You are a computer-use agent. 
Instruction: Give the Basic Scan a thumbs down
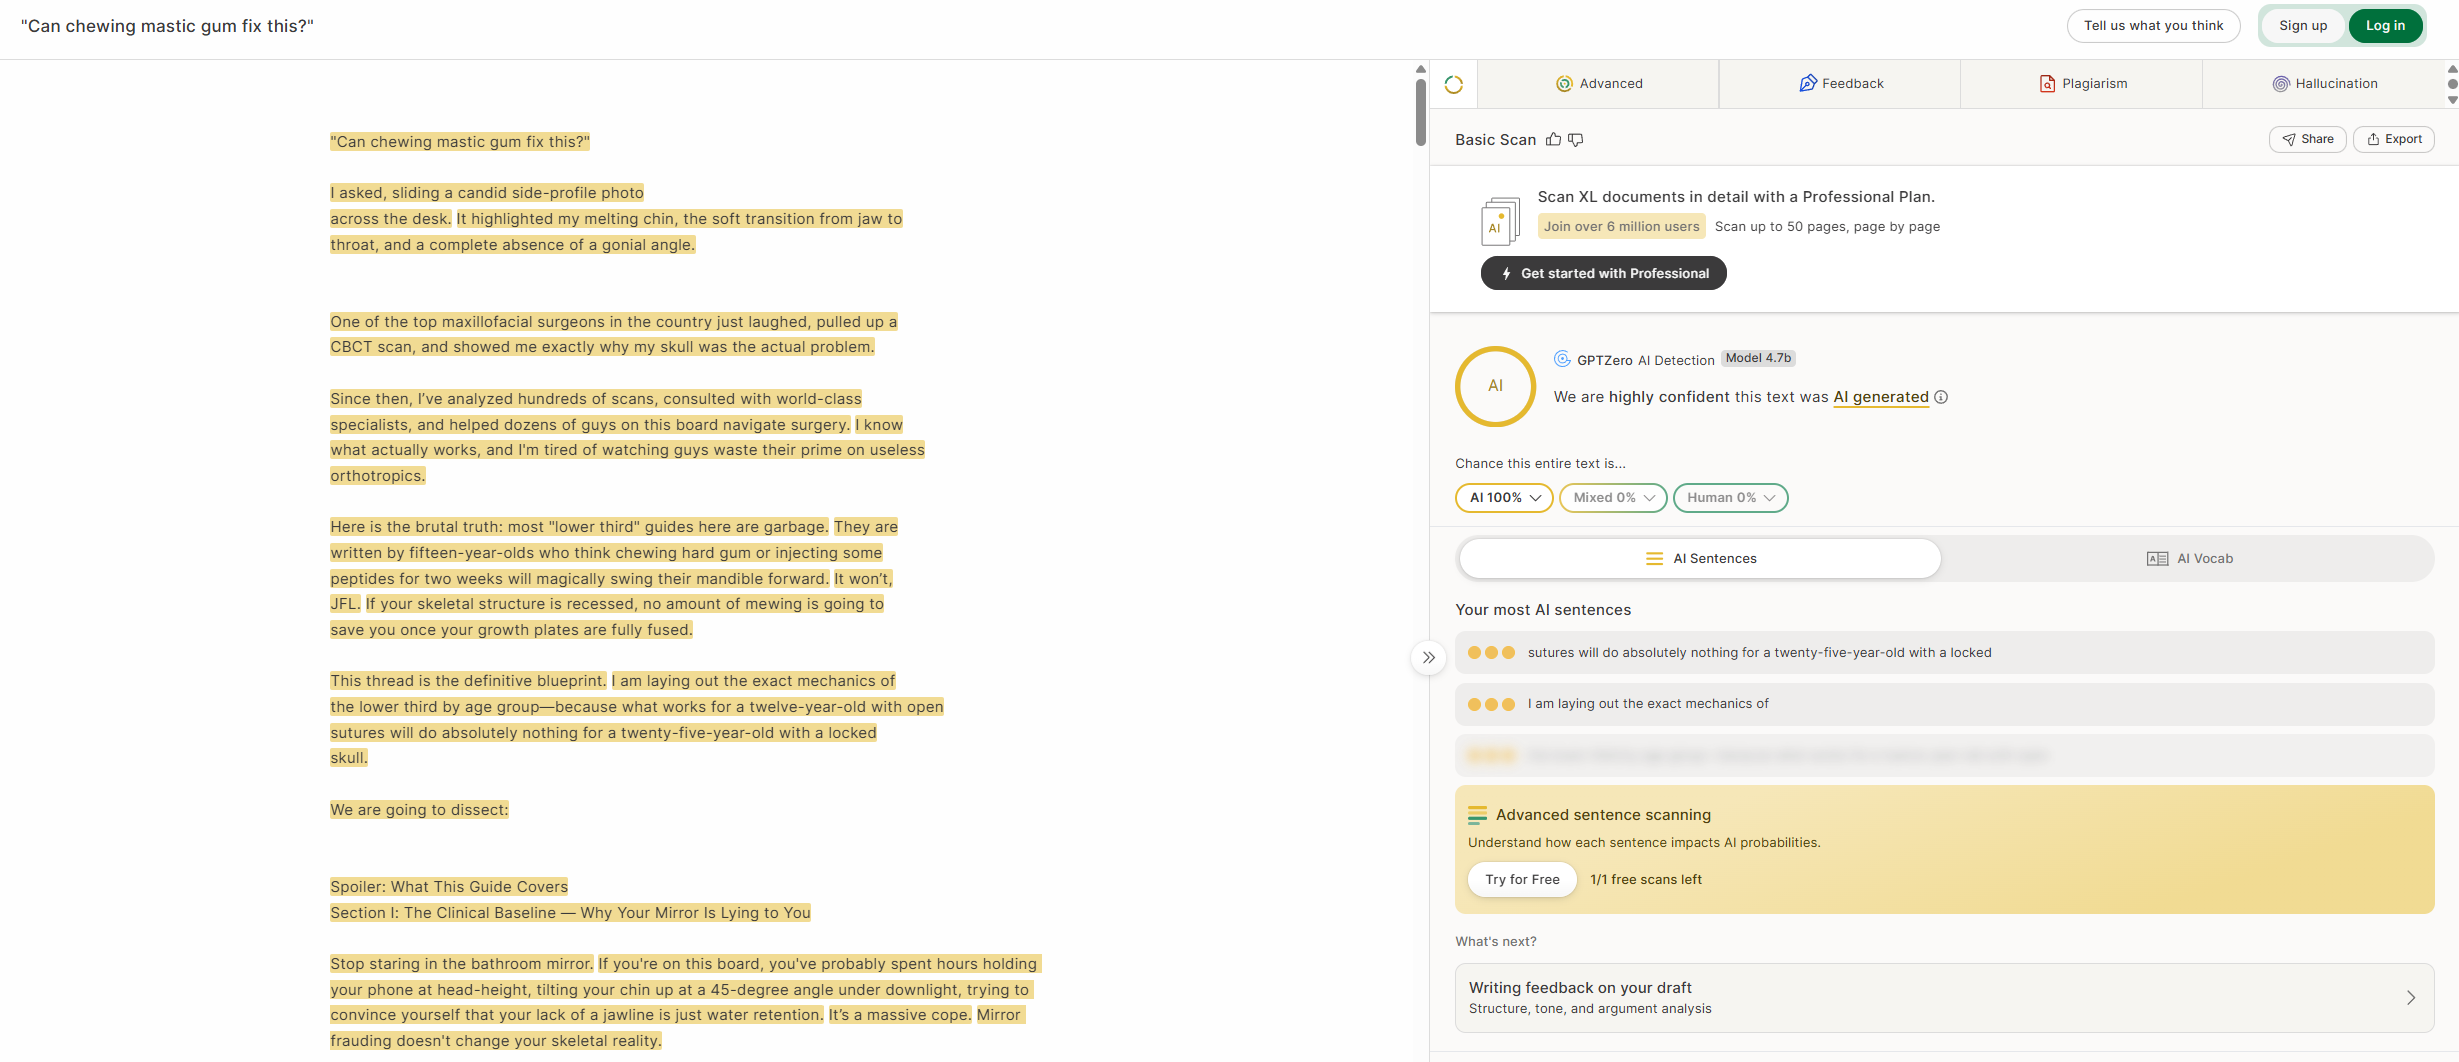click(x=1576, y=140)
